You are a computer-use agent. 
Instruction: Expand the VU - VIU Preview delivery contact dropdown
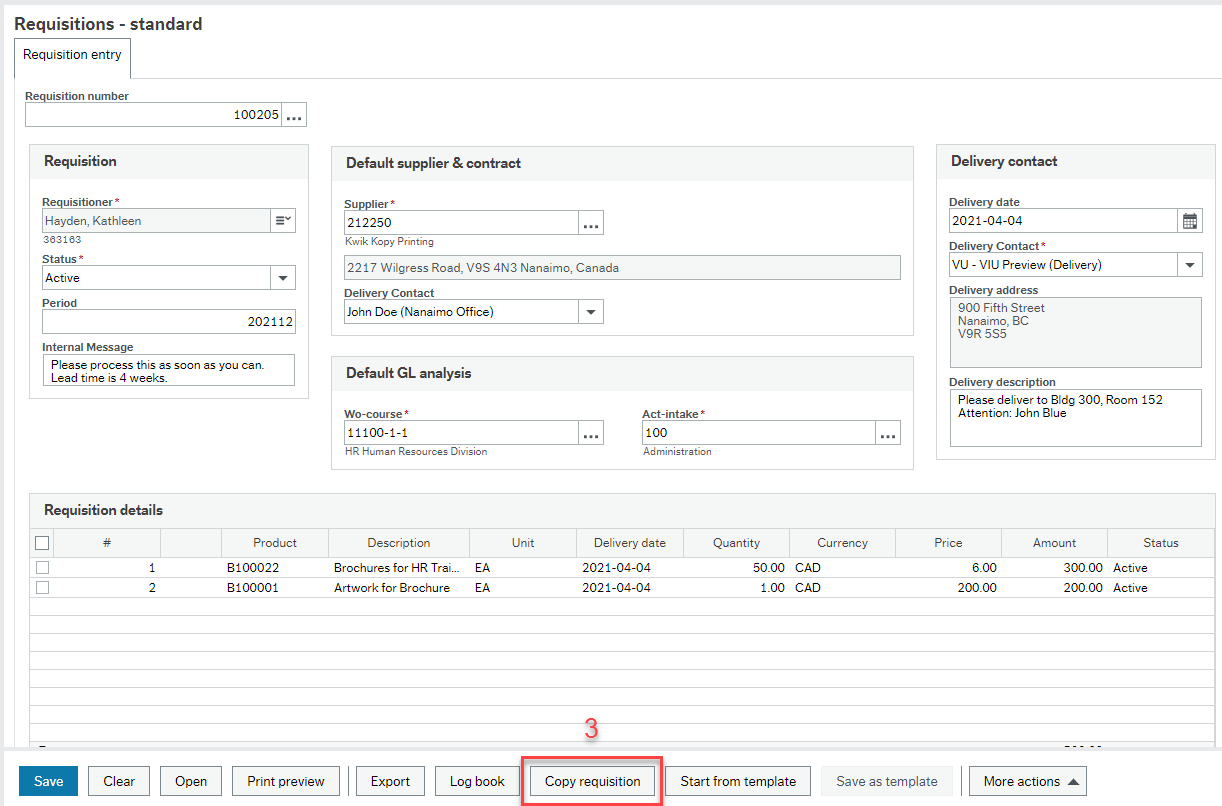pyautogui.click(x=1190, y=264)
